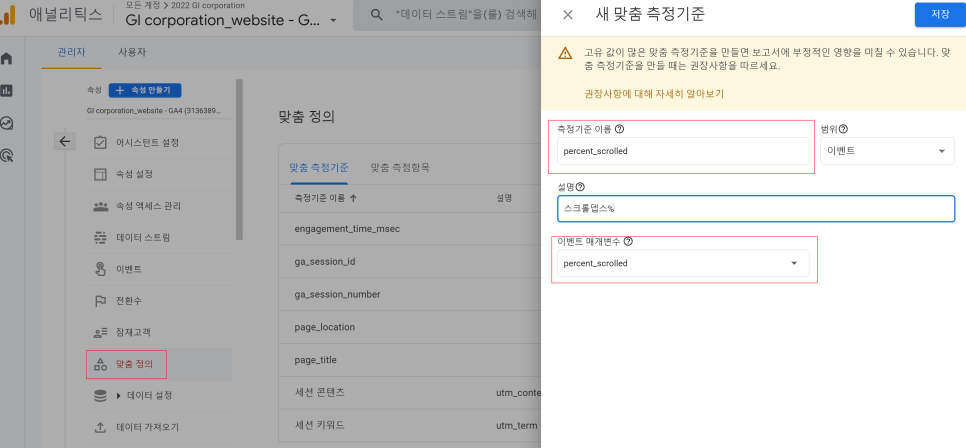Click the 속성 만들기 button
This screenshot has height=448, width=966.
pyautogui.click(x=145, y=90)
